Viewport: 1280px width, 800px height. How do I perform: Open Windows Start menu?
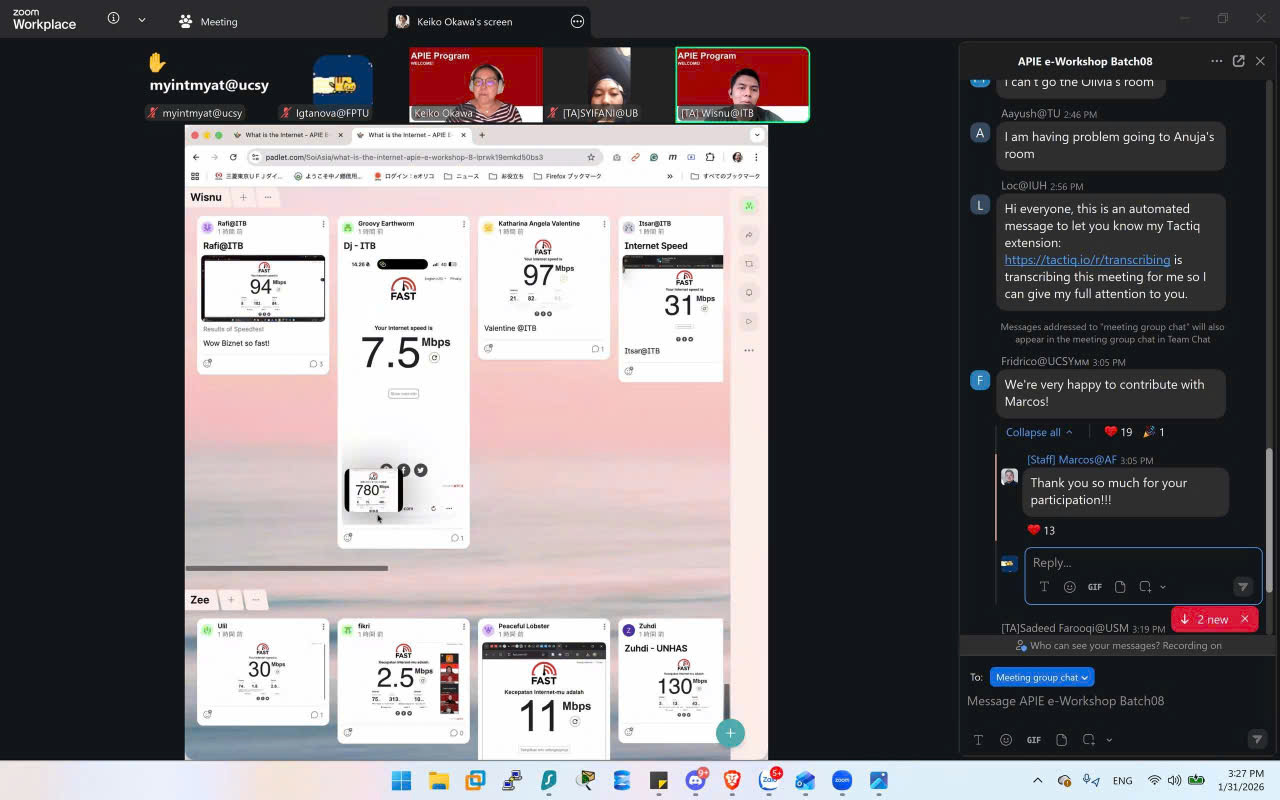click(x=401, y=780)
